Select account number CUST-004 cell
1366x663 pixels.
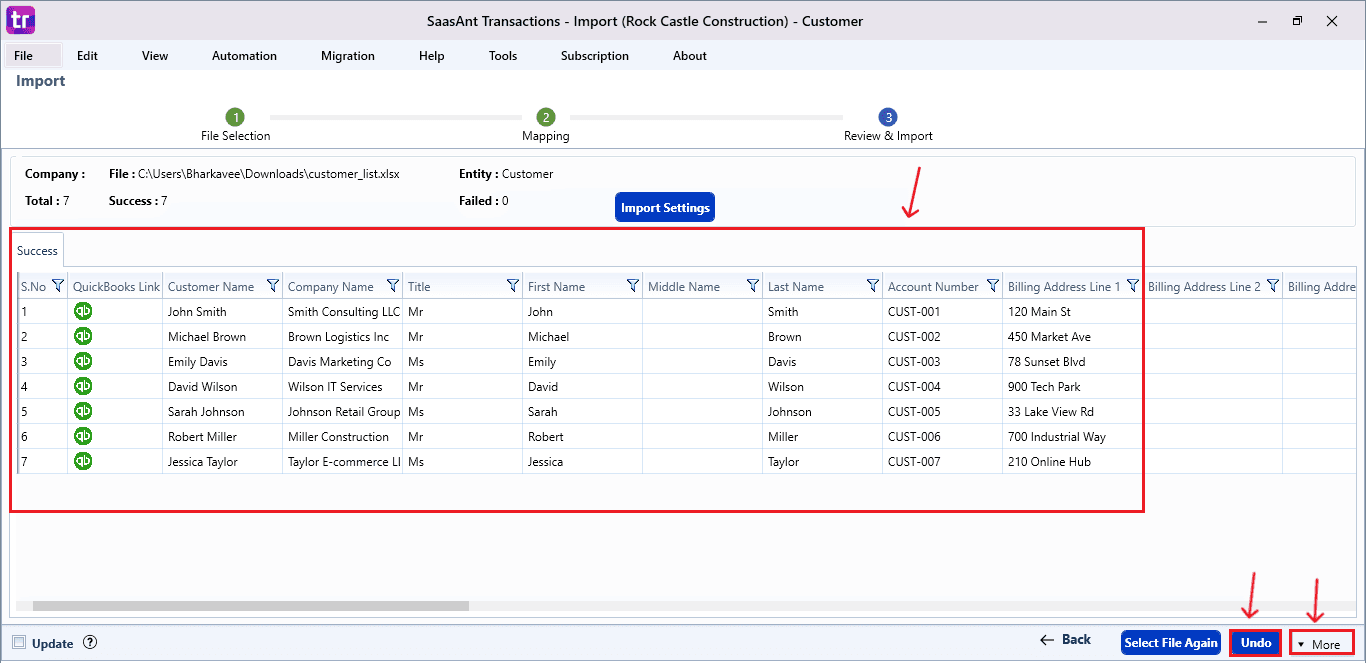942,386
